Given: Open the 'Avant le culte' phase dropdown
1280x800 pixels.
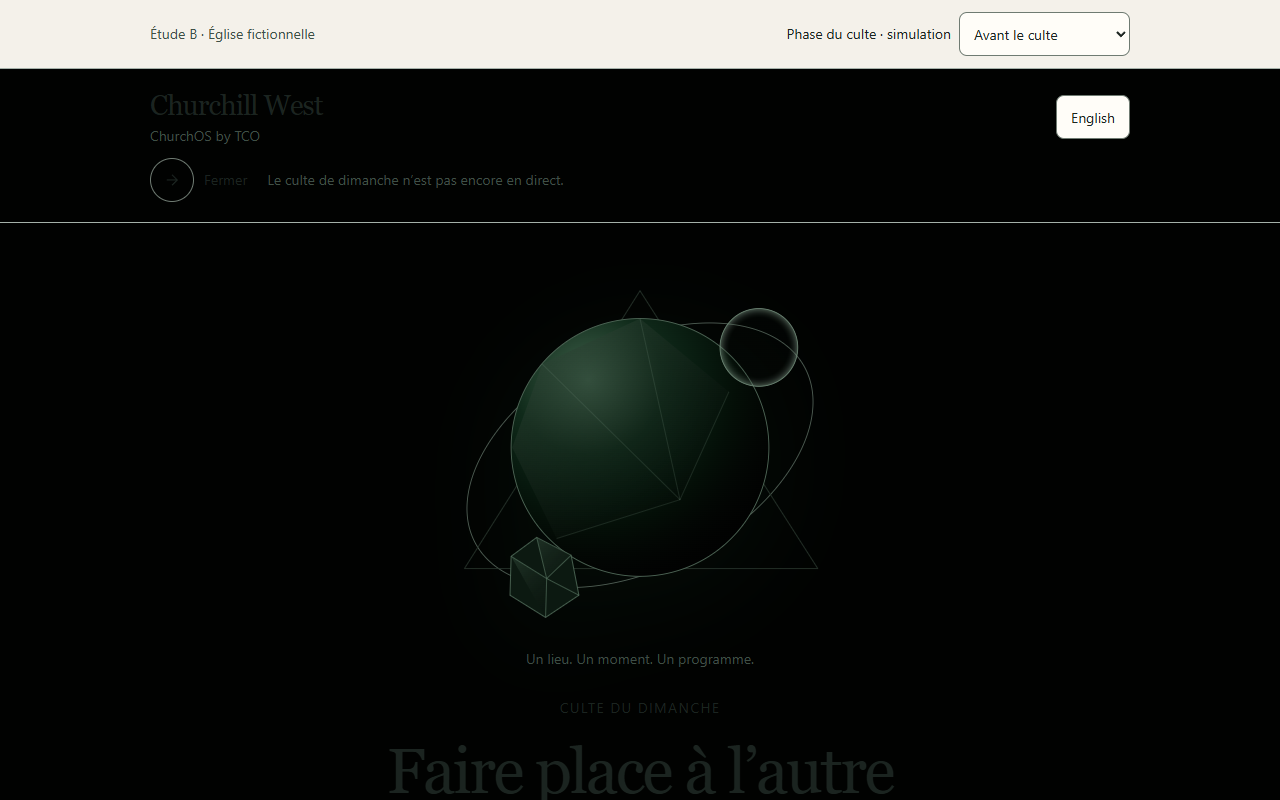Looking at the screenshot, I should [x=1044, y=34].
